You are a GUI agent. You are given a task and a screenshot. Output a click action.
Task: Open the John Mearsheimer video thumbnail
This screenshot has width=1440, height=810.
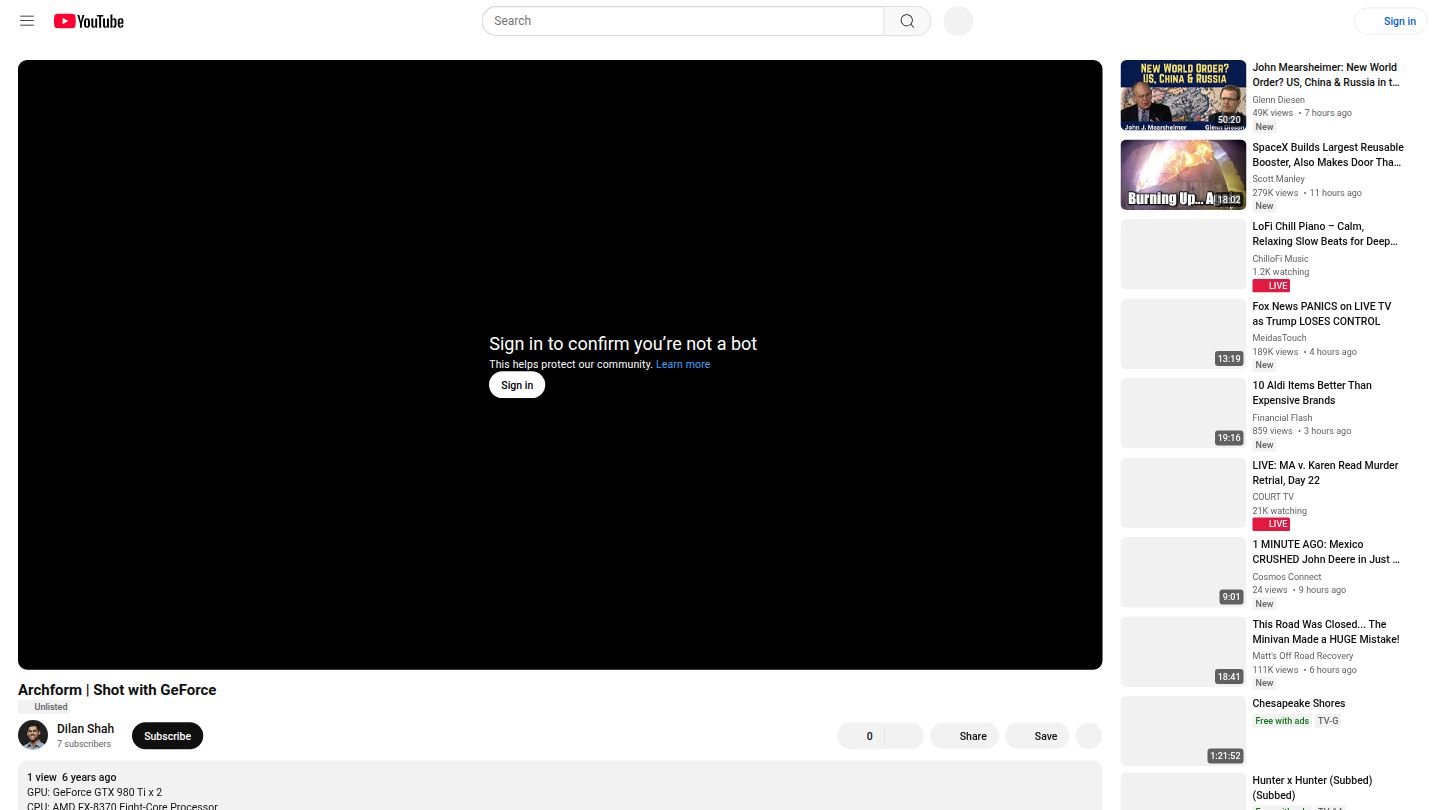pos(1183,95)
